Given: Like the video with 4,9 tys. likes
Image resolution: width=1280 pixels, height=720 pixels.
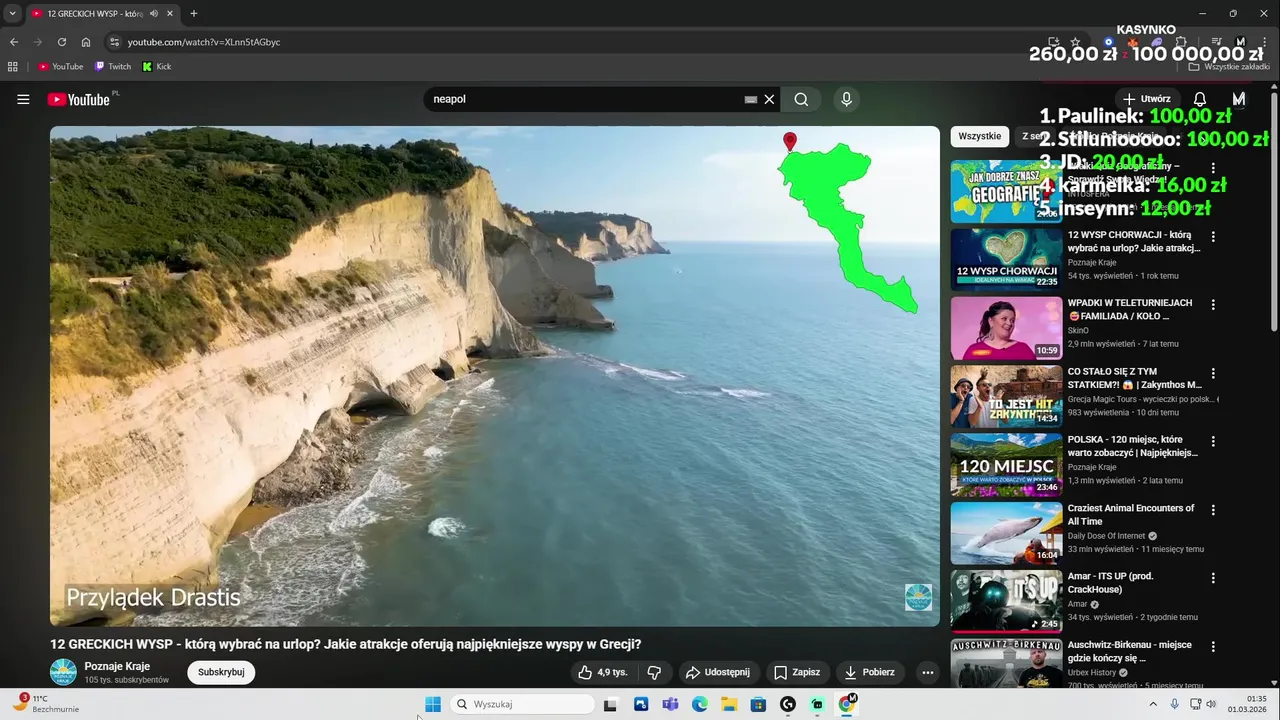Looking at the screenshot, I should tap(603, 672).
